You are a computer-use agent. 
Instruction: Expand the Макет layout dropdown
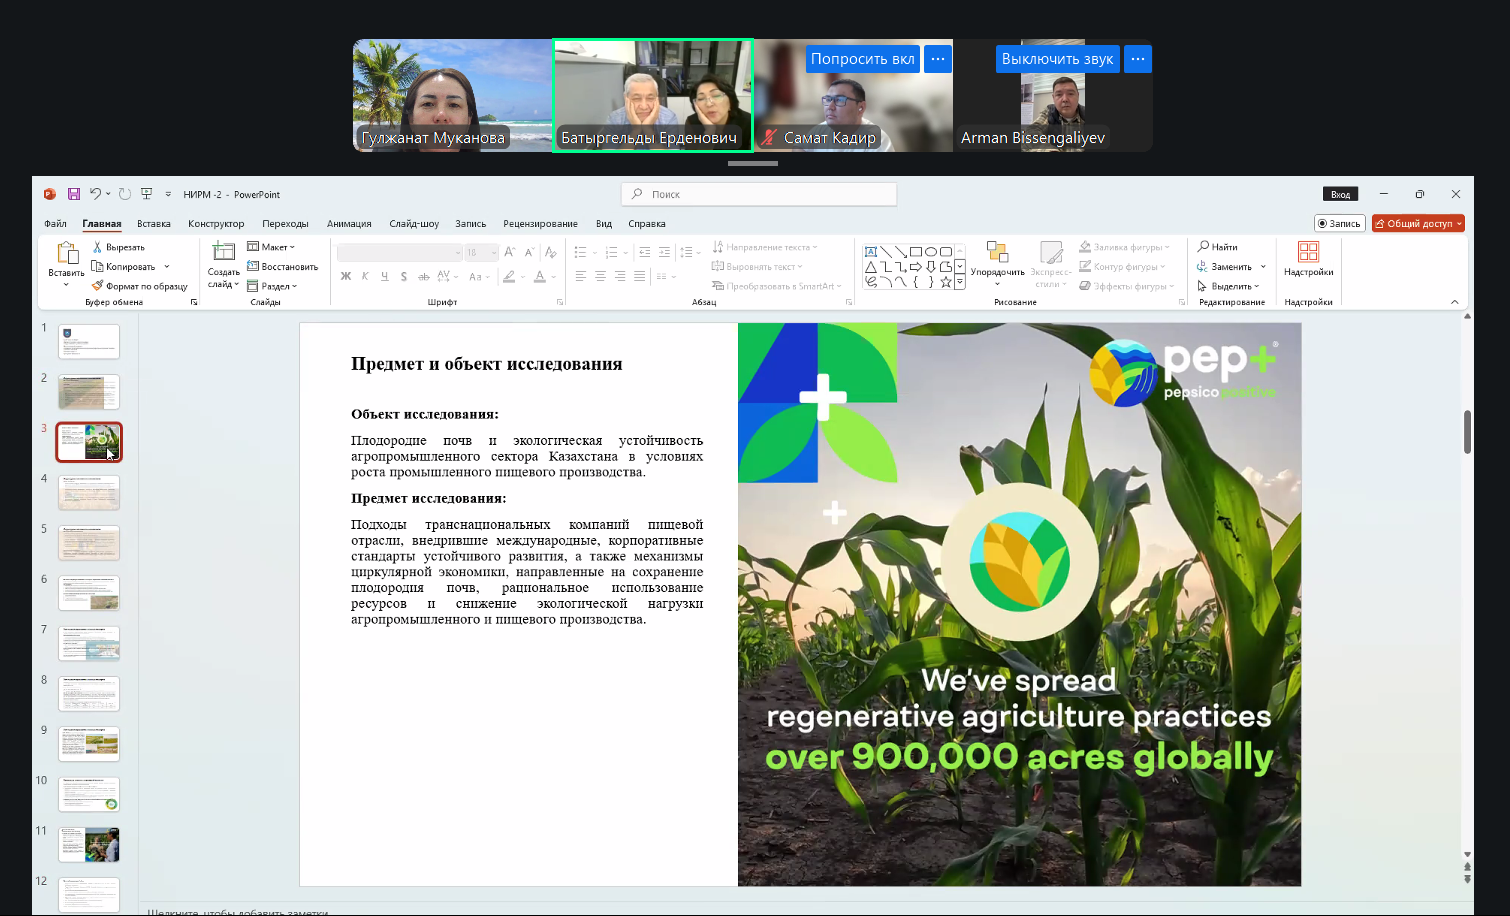pyautogui.click(x=271, y=247)
